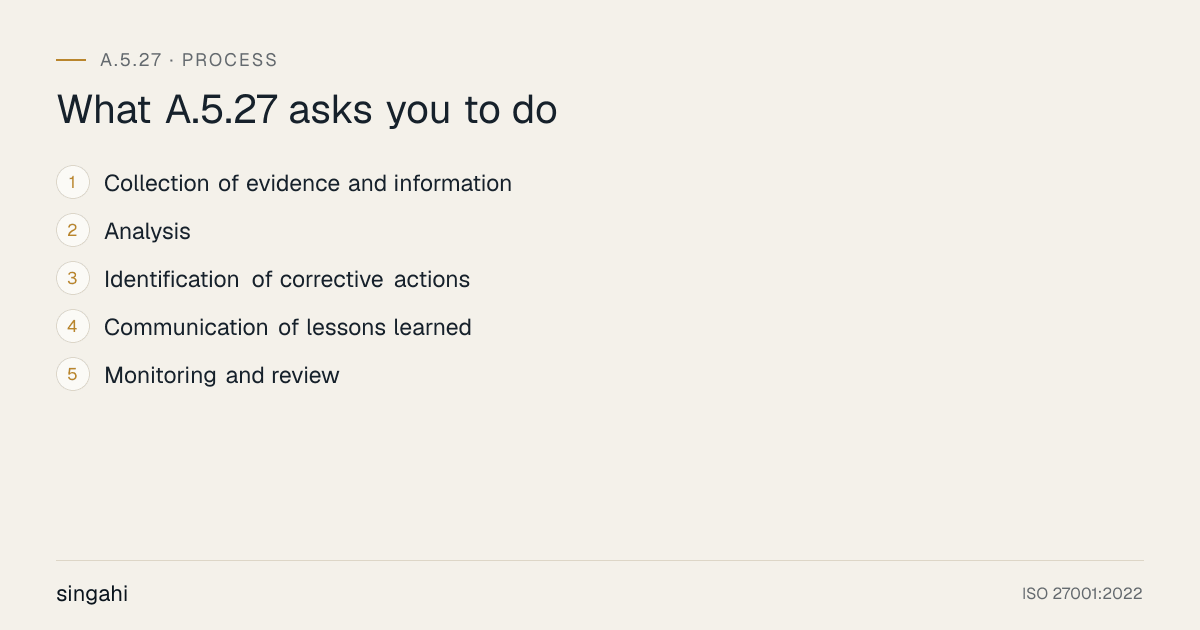1200x630 pixels.
Task: Select the 'Analysis' list item
Action: click(147, 232)
